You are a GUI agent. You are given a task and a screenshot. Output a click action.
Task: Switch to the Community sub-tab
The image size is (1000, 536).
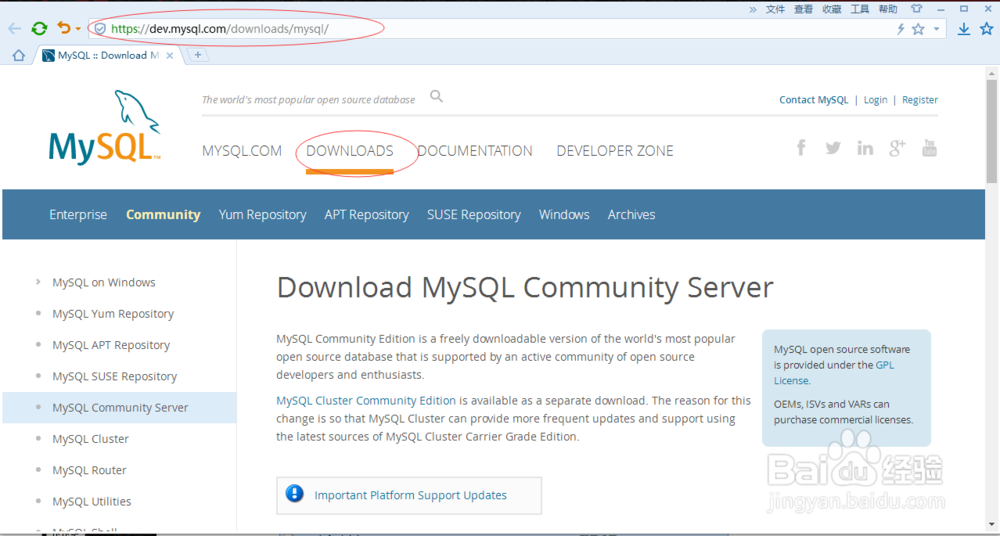(163, 214)
